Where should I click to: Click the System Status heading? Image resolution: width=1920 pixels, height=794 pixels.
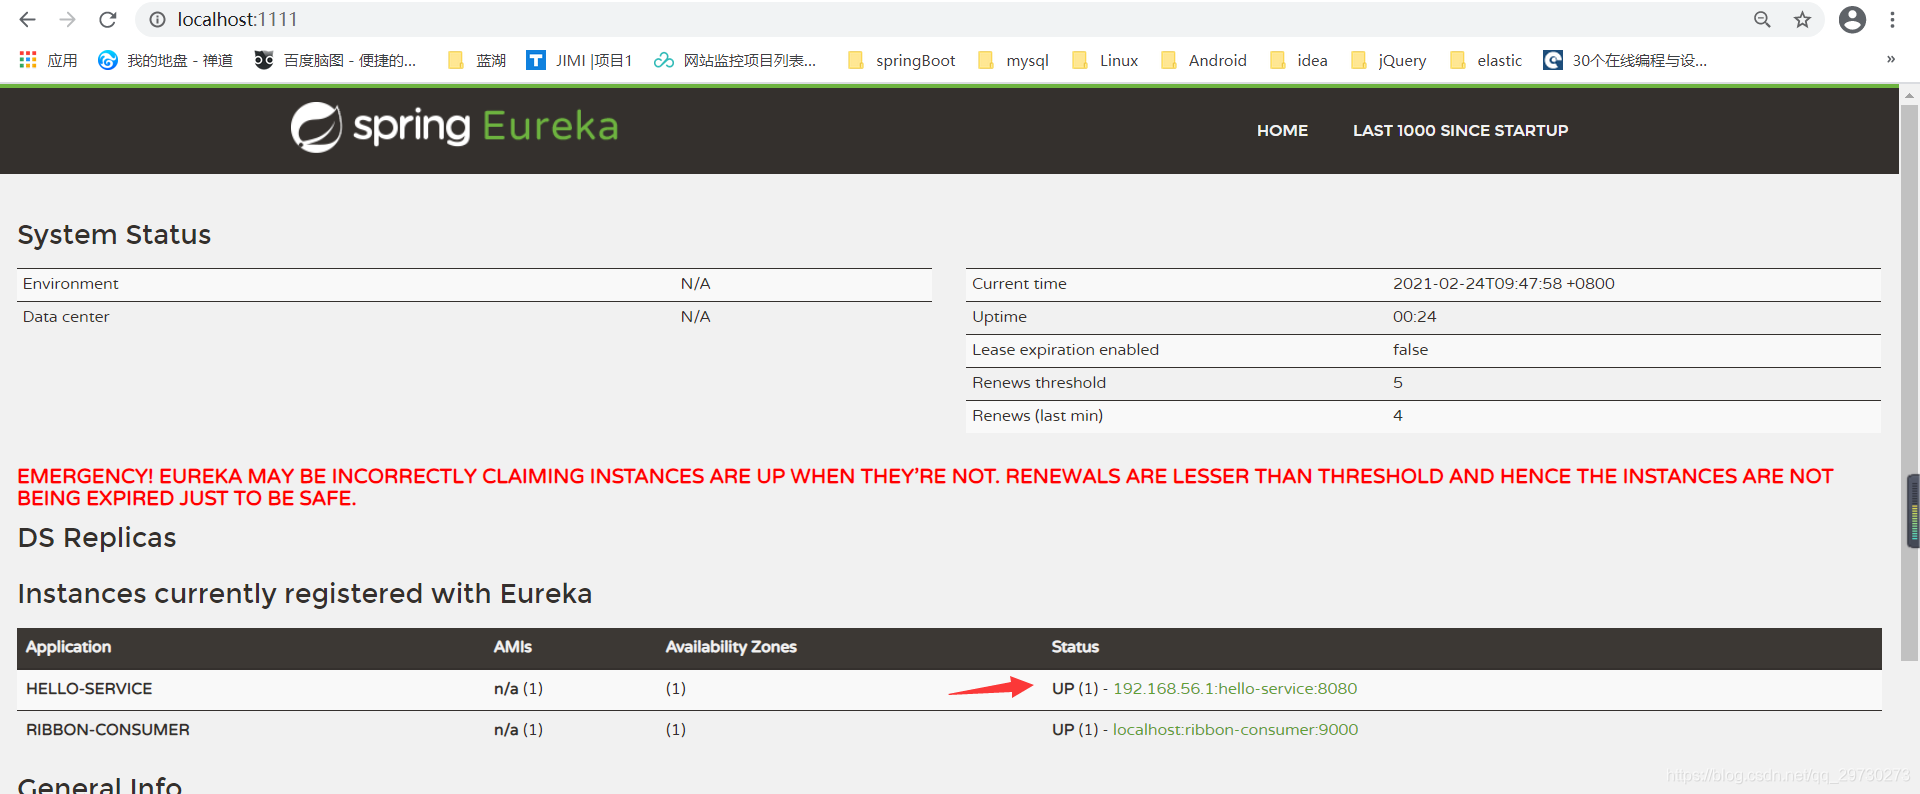(x=114, y=235)
